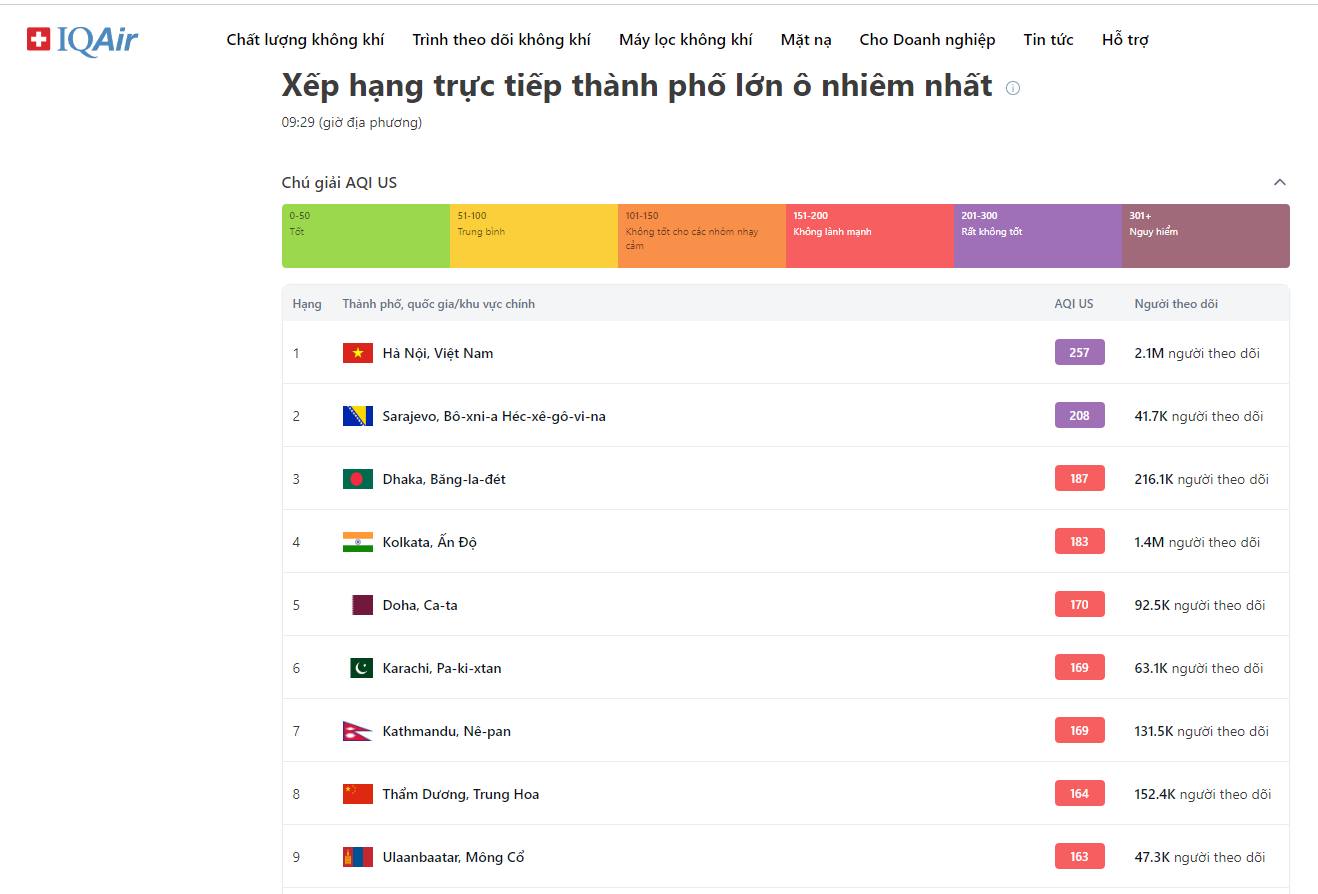
Task: Open Ulaanbaatar, Mông Cổ city link
Action: (454, 857)
